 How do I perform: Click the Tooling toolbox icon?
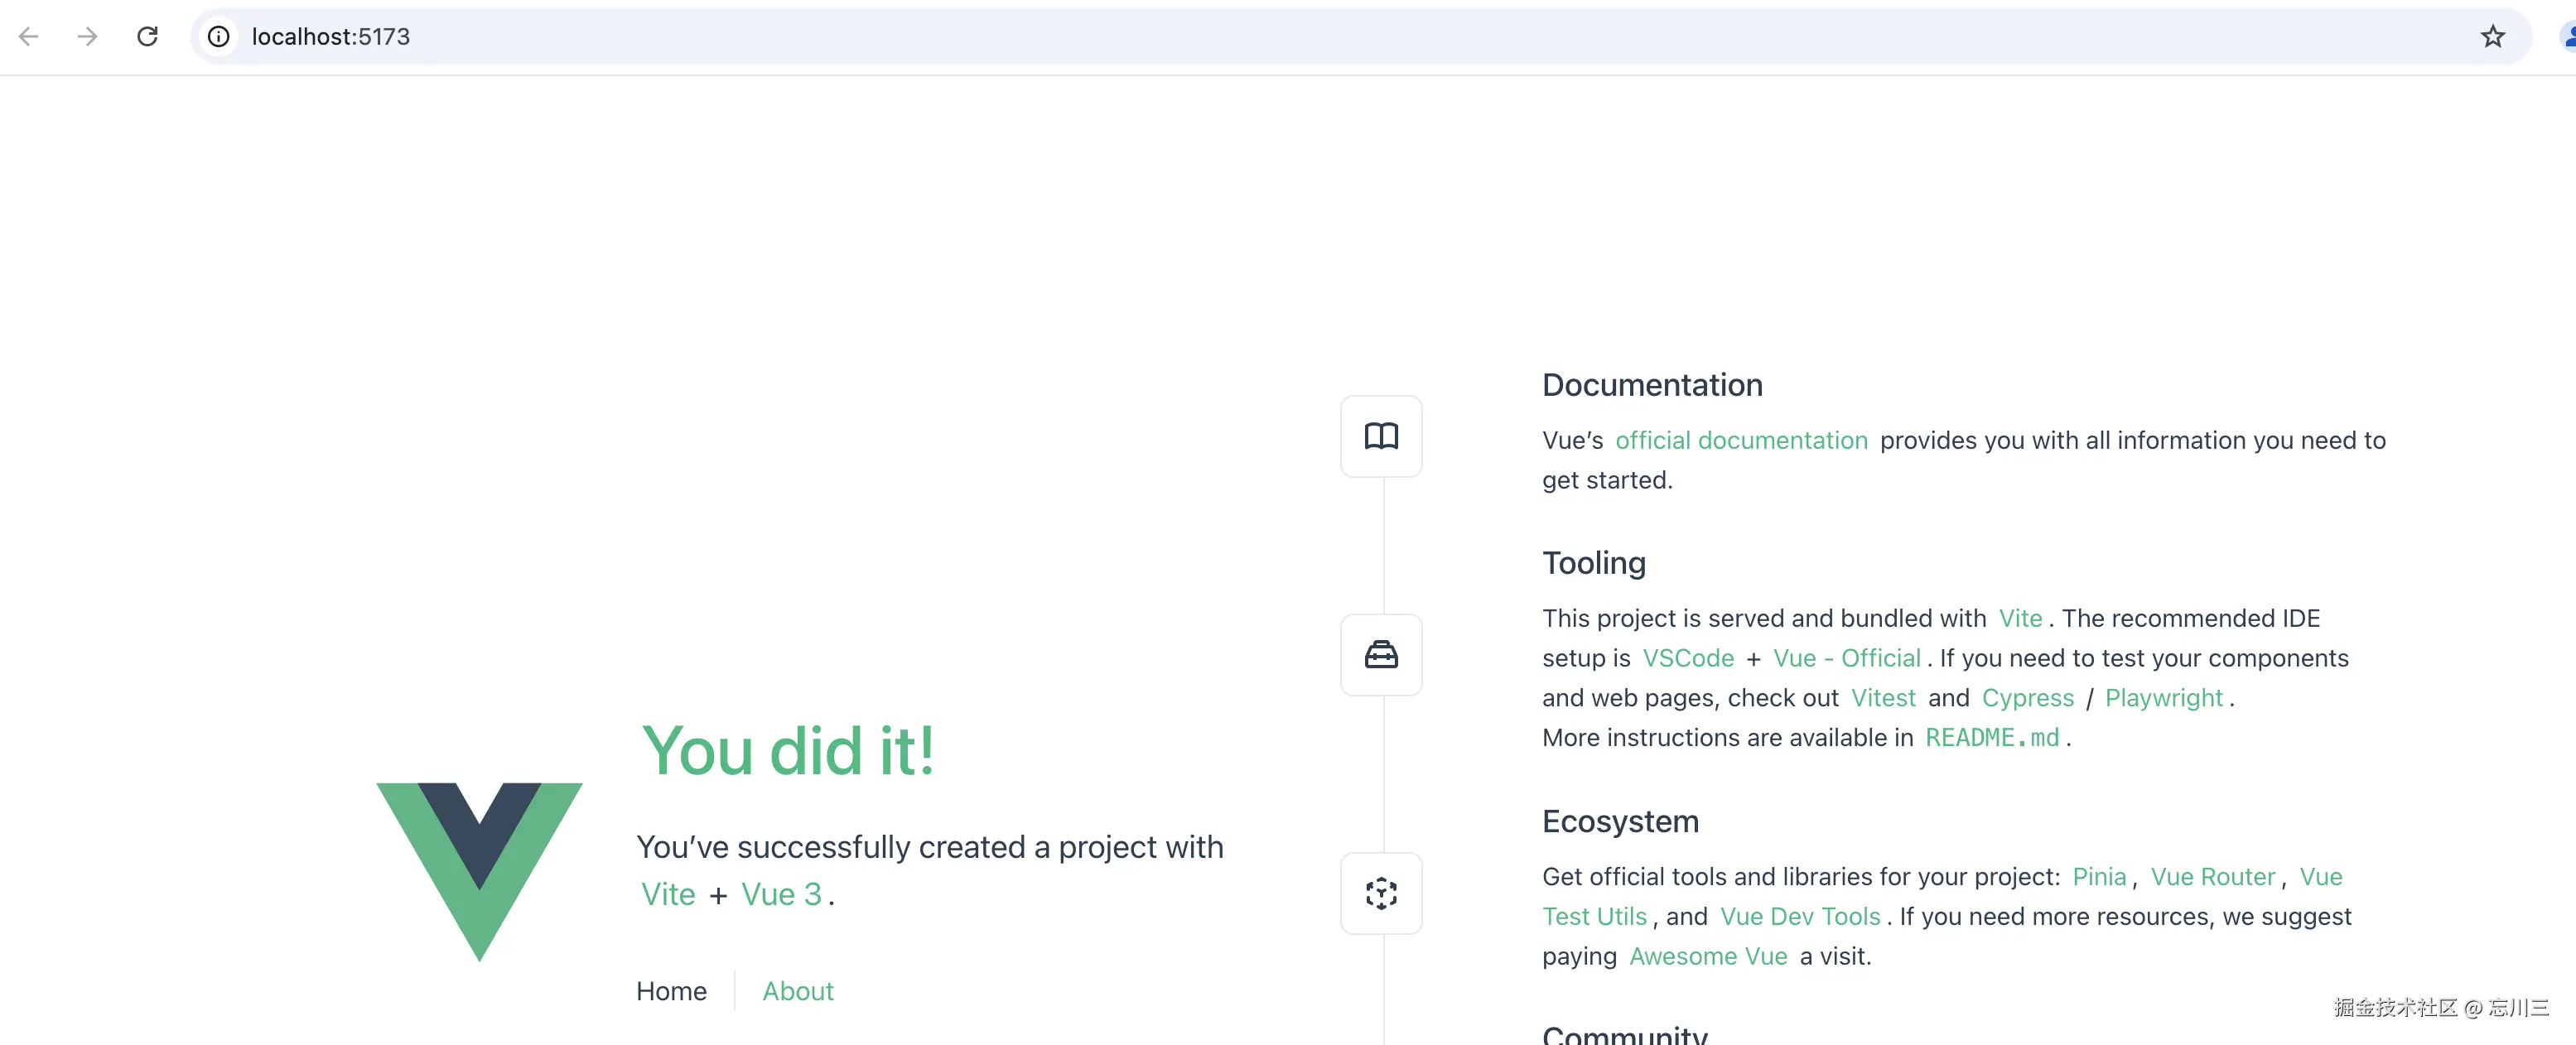tap(1381, 655)
